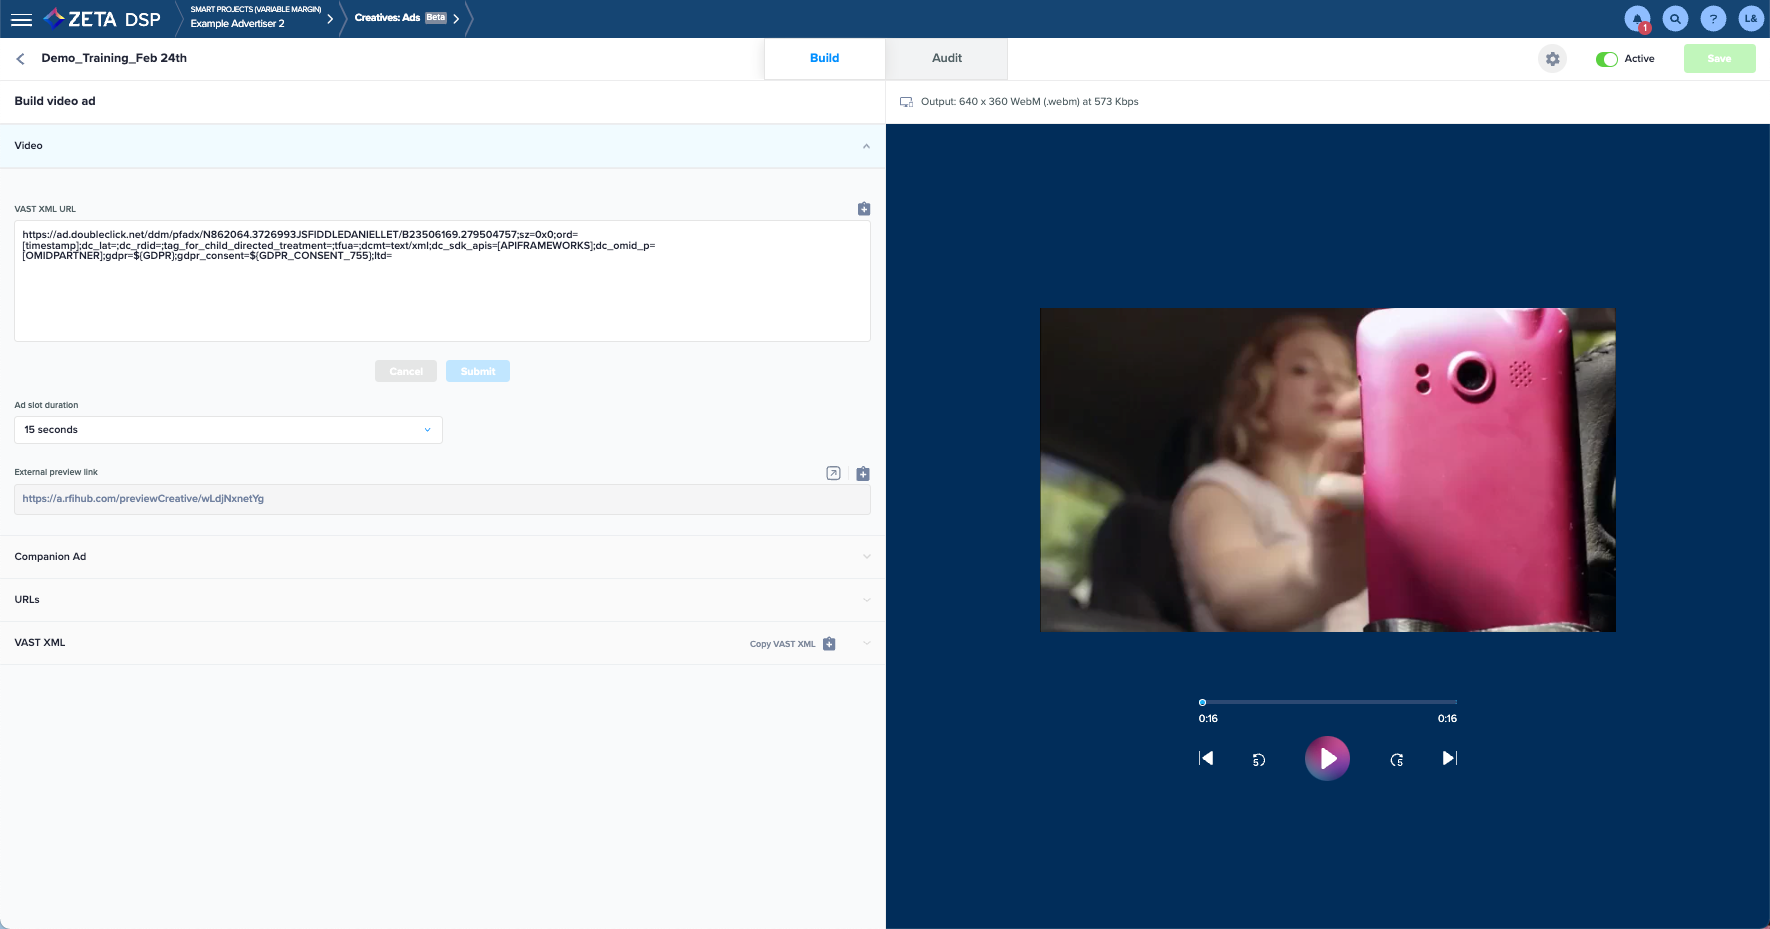
Task: Expand the Companion Ad section
Action: coord(442,557)
